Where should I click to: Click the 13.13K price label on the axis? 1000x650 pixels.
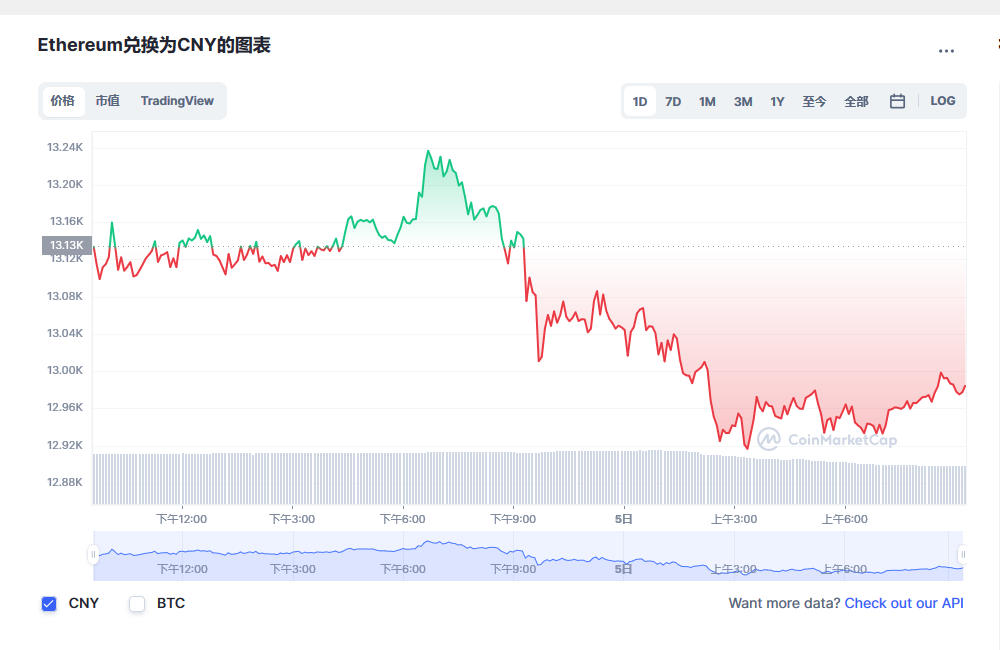[x=64, y=244]
